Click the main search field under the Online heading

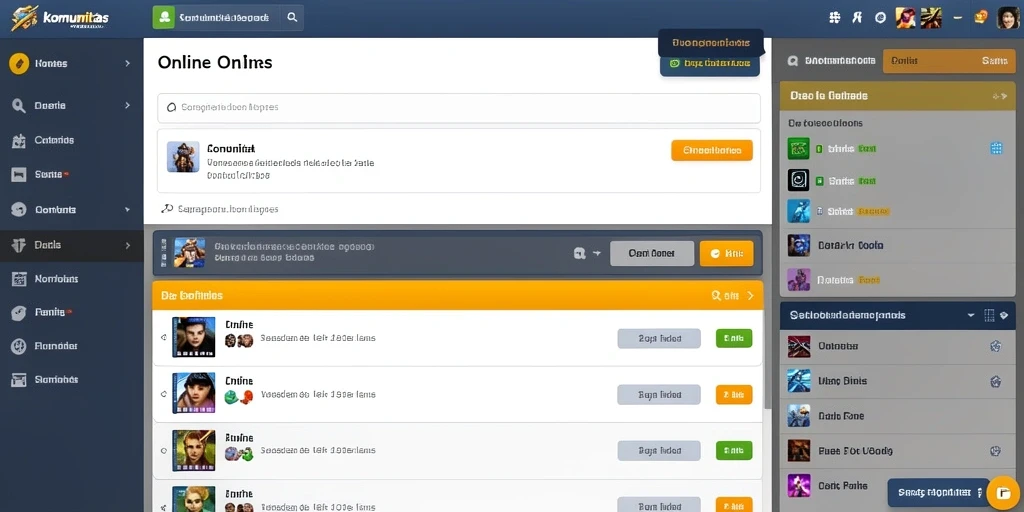[458, 108]
